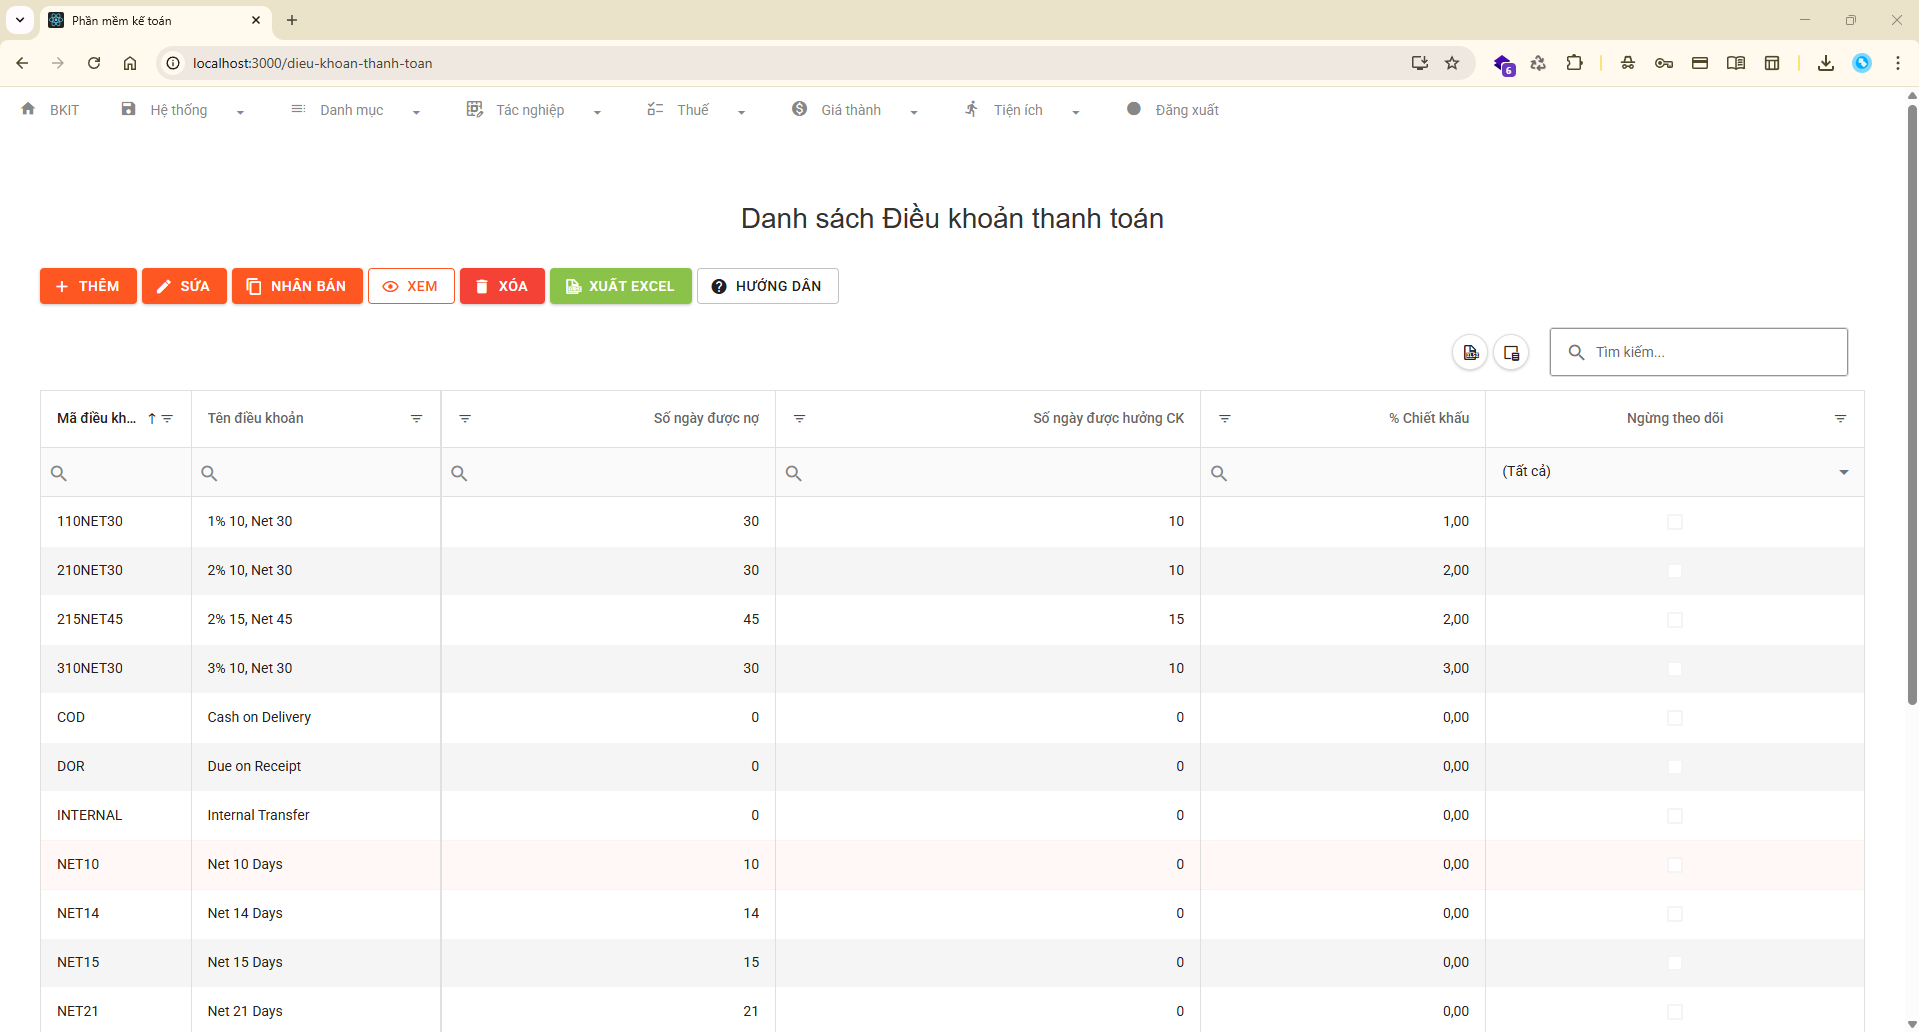Toggle Ngừng theo dõi checkbox for NET14

pos(1675,914)
